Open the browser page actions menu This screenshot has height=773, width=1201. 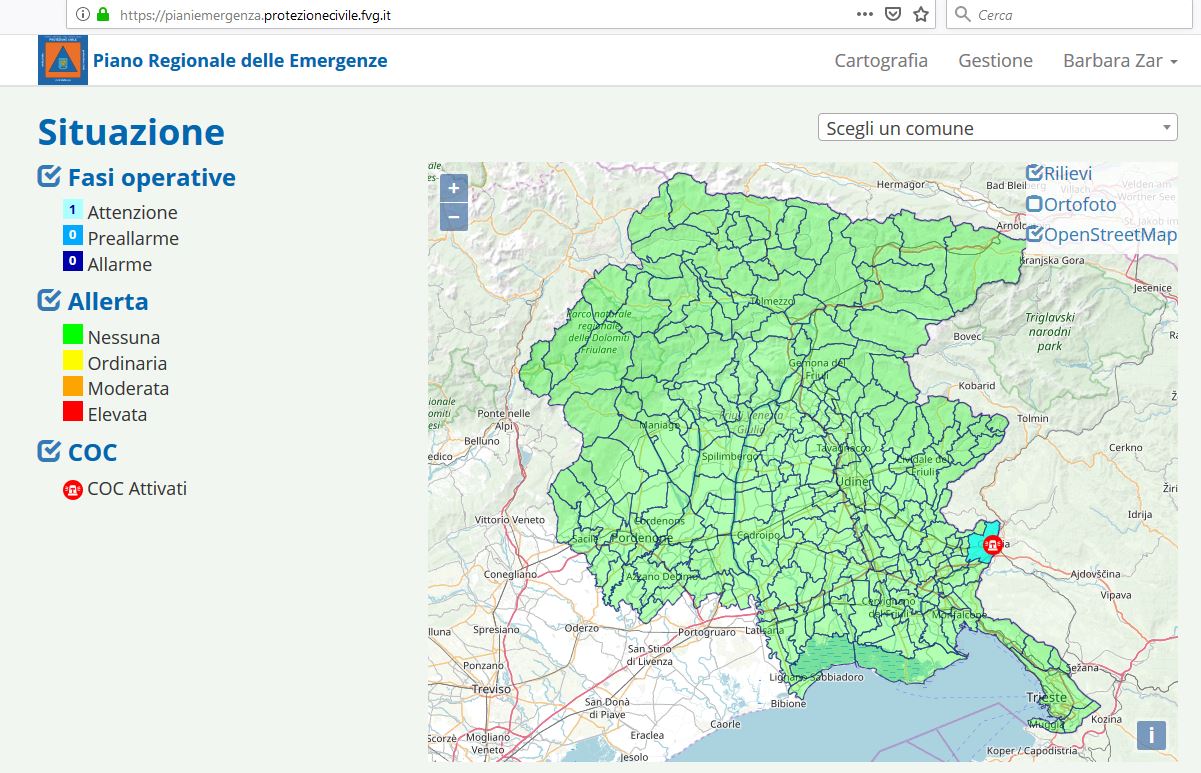click(865, 15)
